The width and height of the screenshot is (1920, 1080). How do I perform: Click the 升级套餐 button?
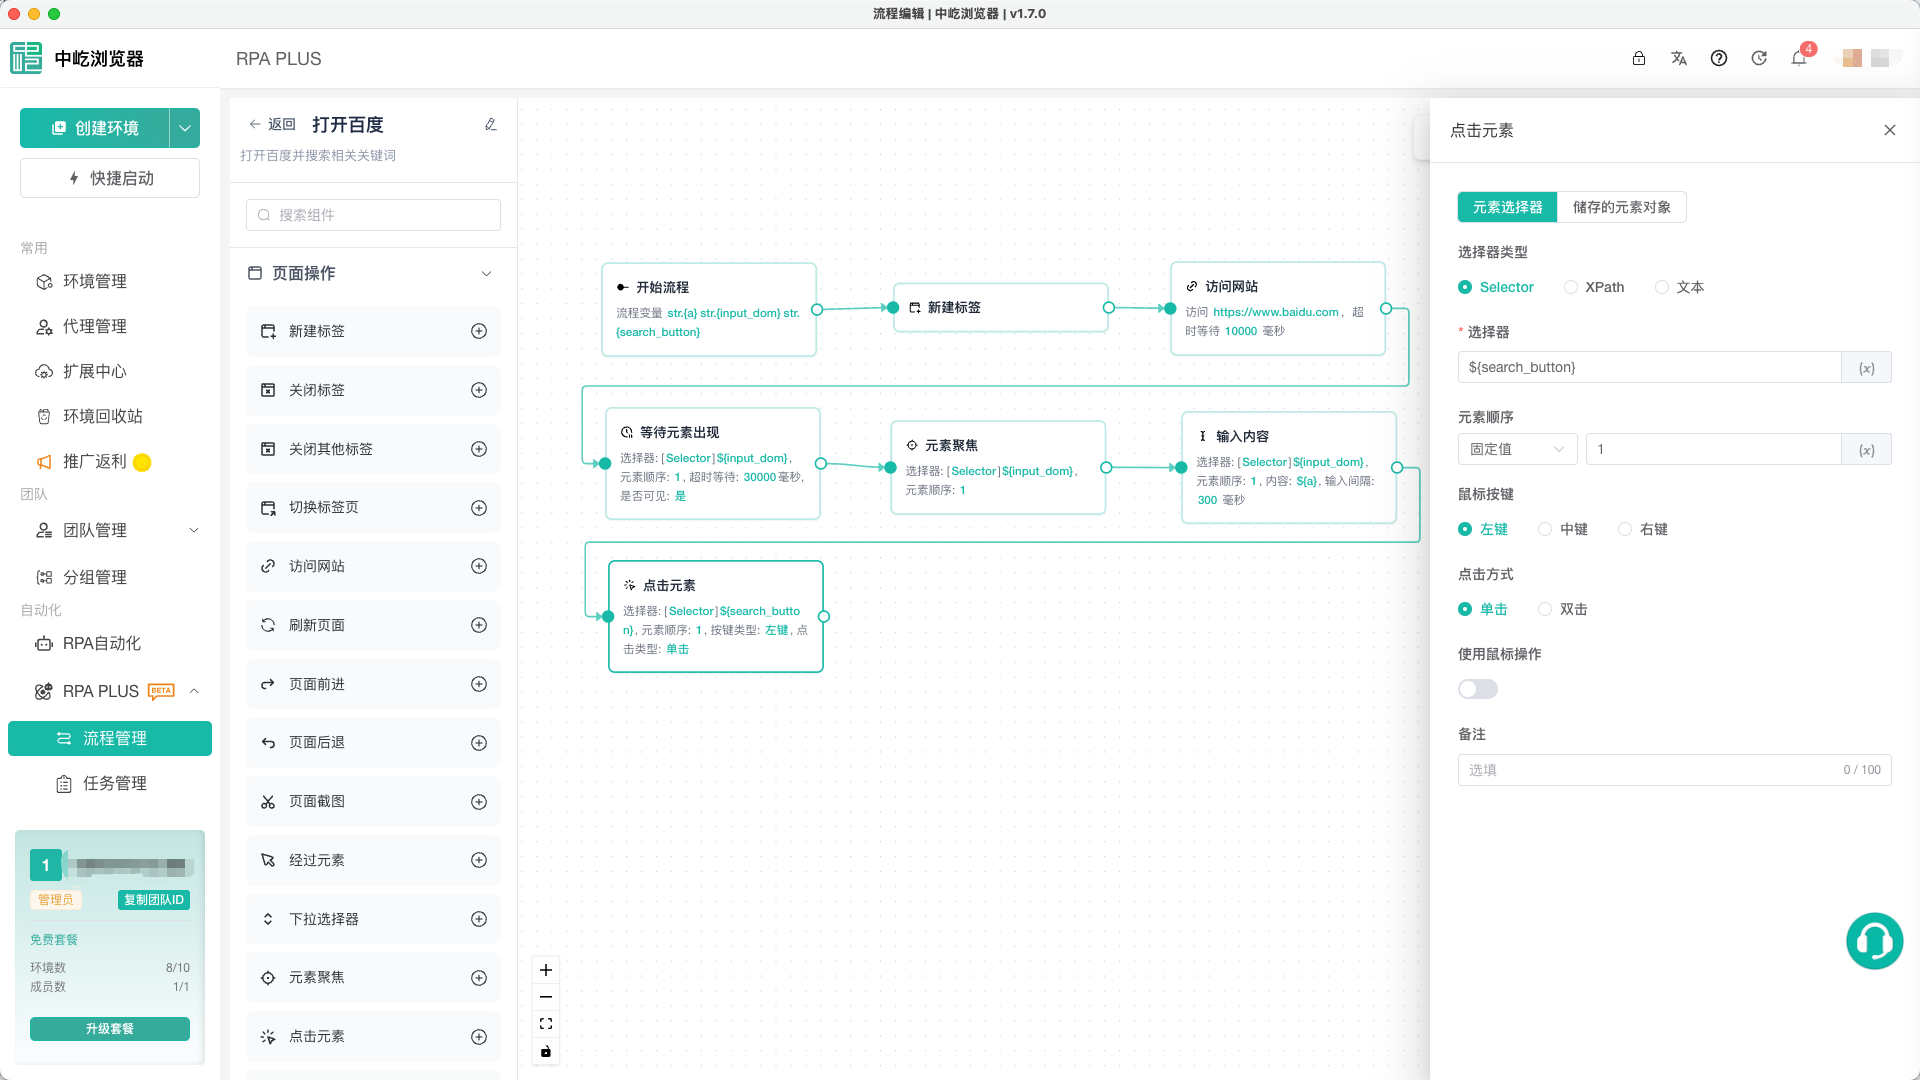pyautogui.click(x=110, y=1028)
